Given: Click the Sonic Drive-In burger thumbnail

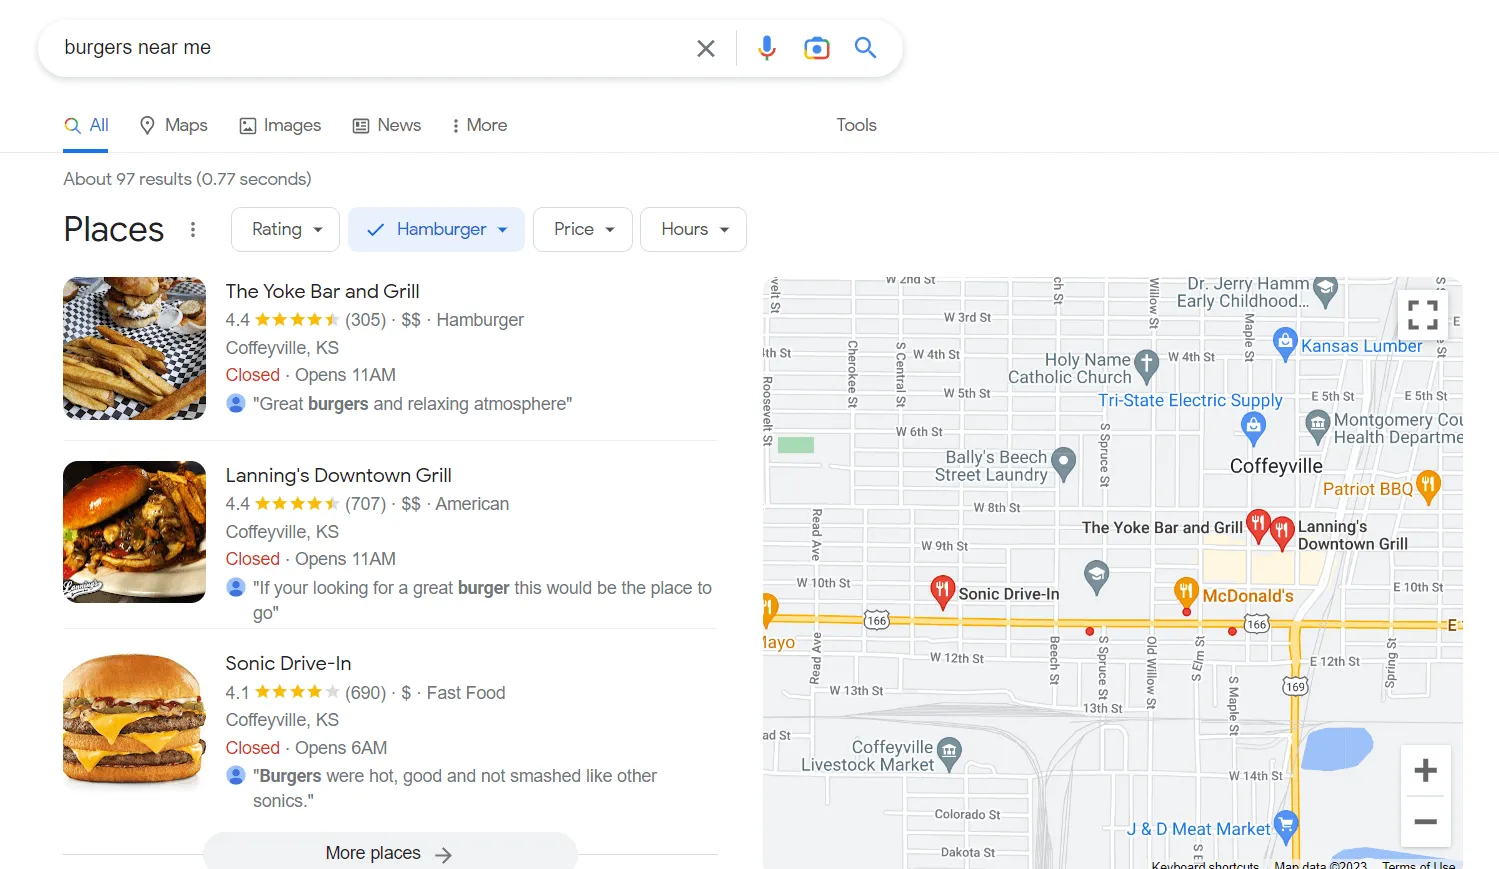Looking at the screenshot, I should (134, 720).
